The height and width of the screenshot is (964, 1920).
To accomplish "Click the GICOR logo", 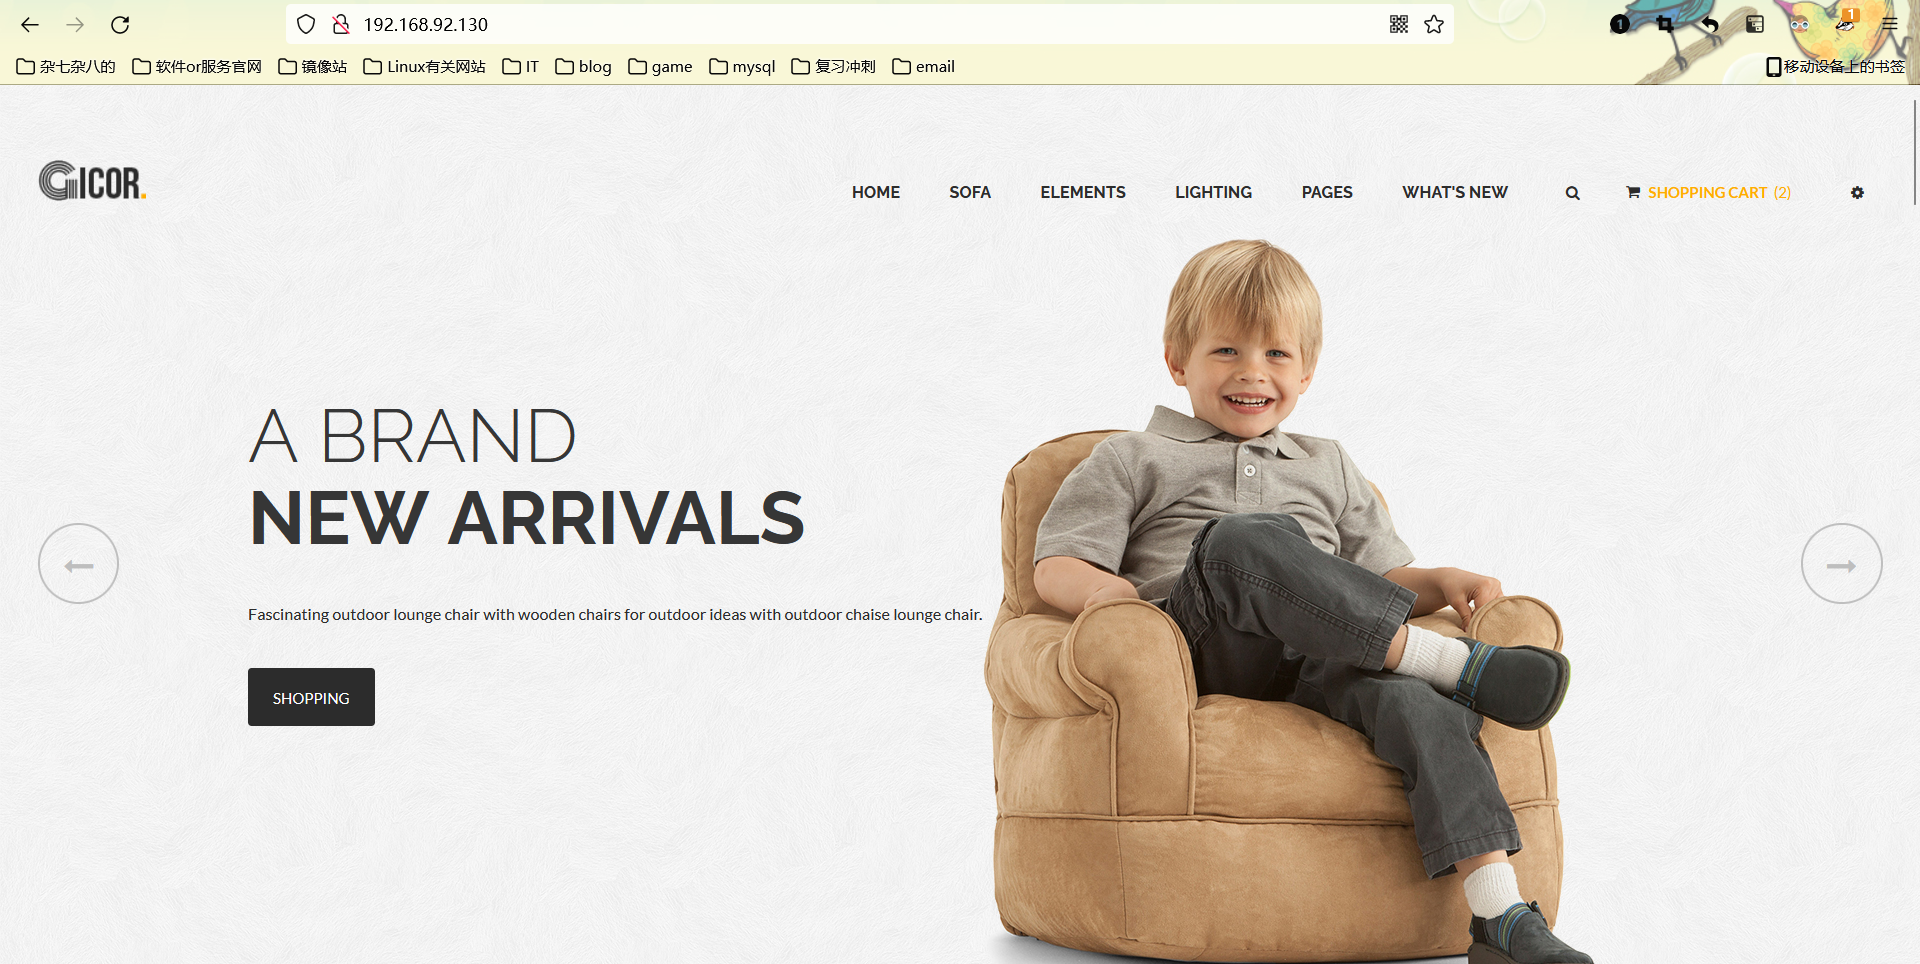I will coord(93,181).
